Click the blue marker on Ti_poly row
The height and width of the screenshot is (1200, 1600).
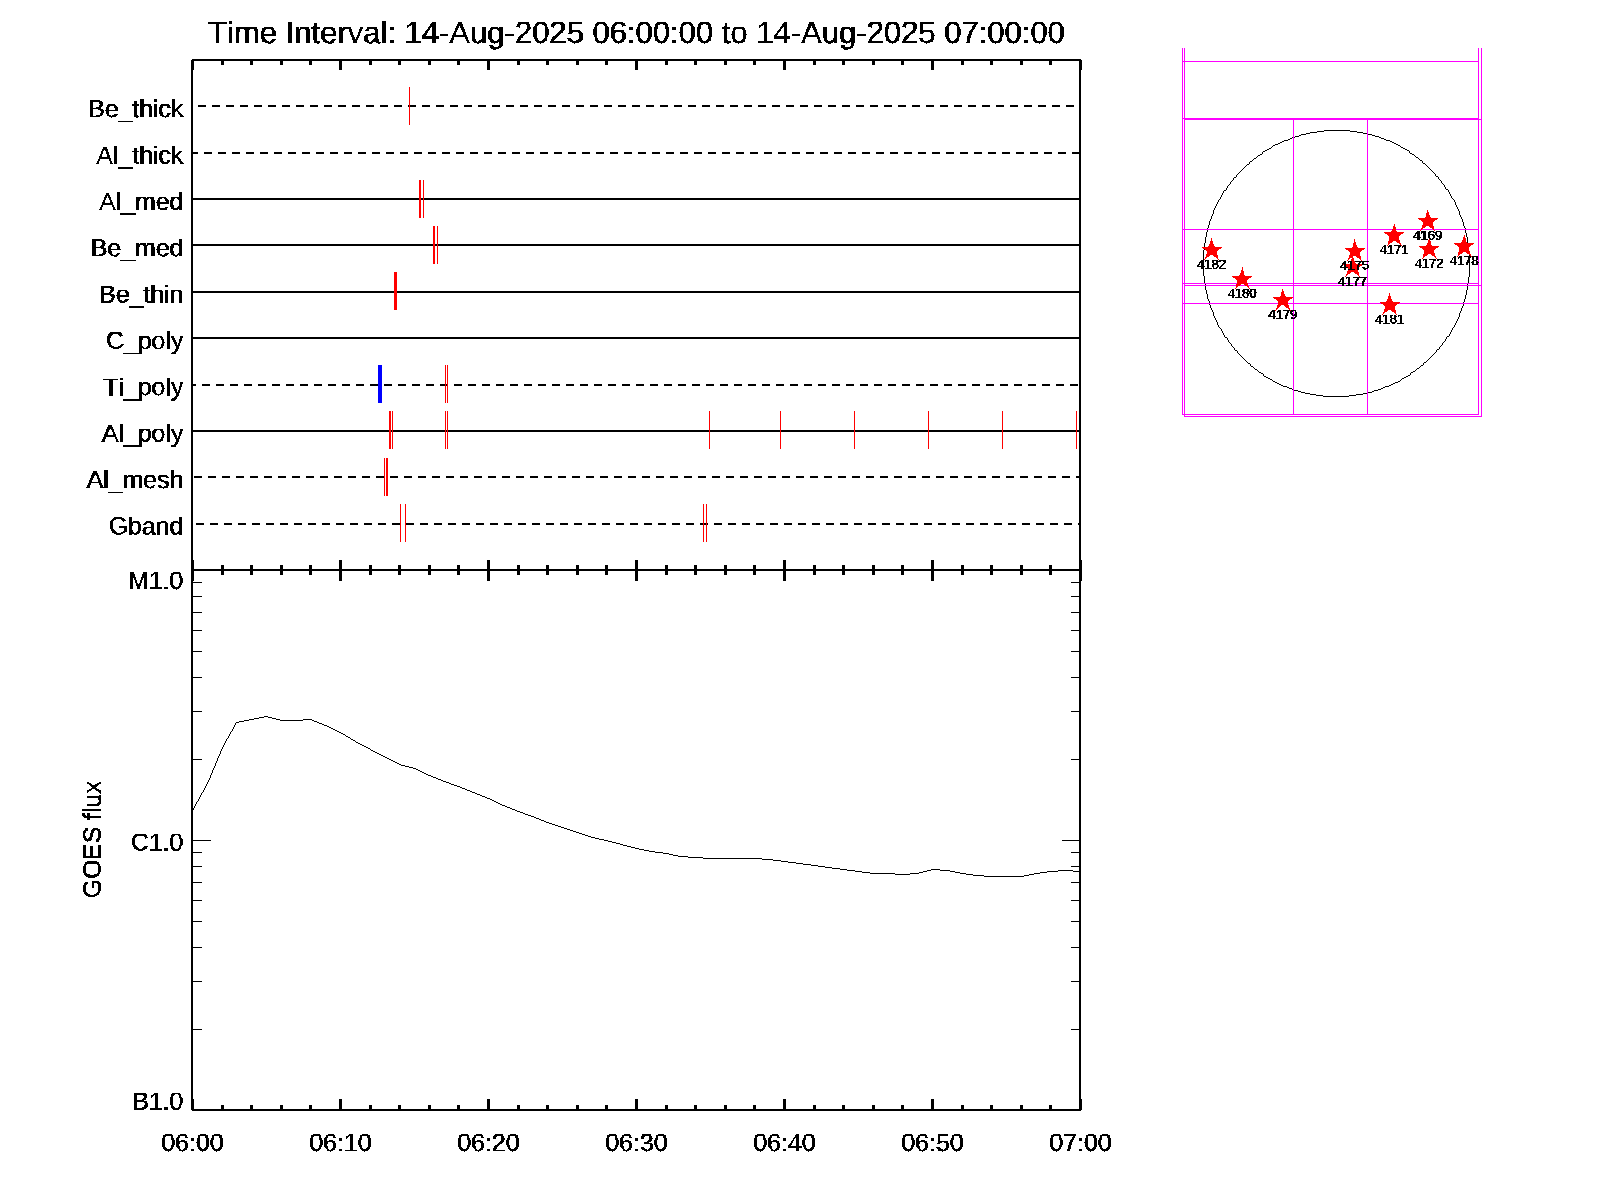(380, 384)
